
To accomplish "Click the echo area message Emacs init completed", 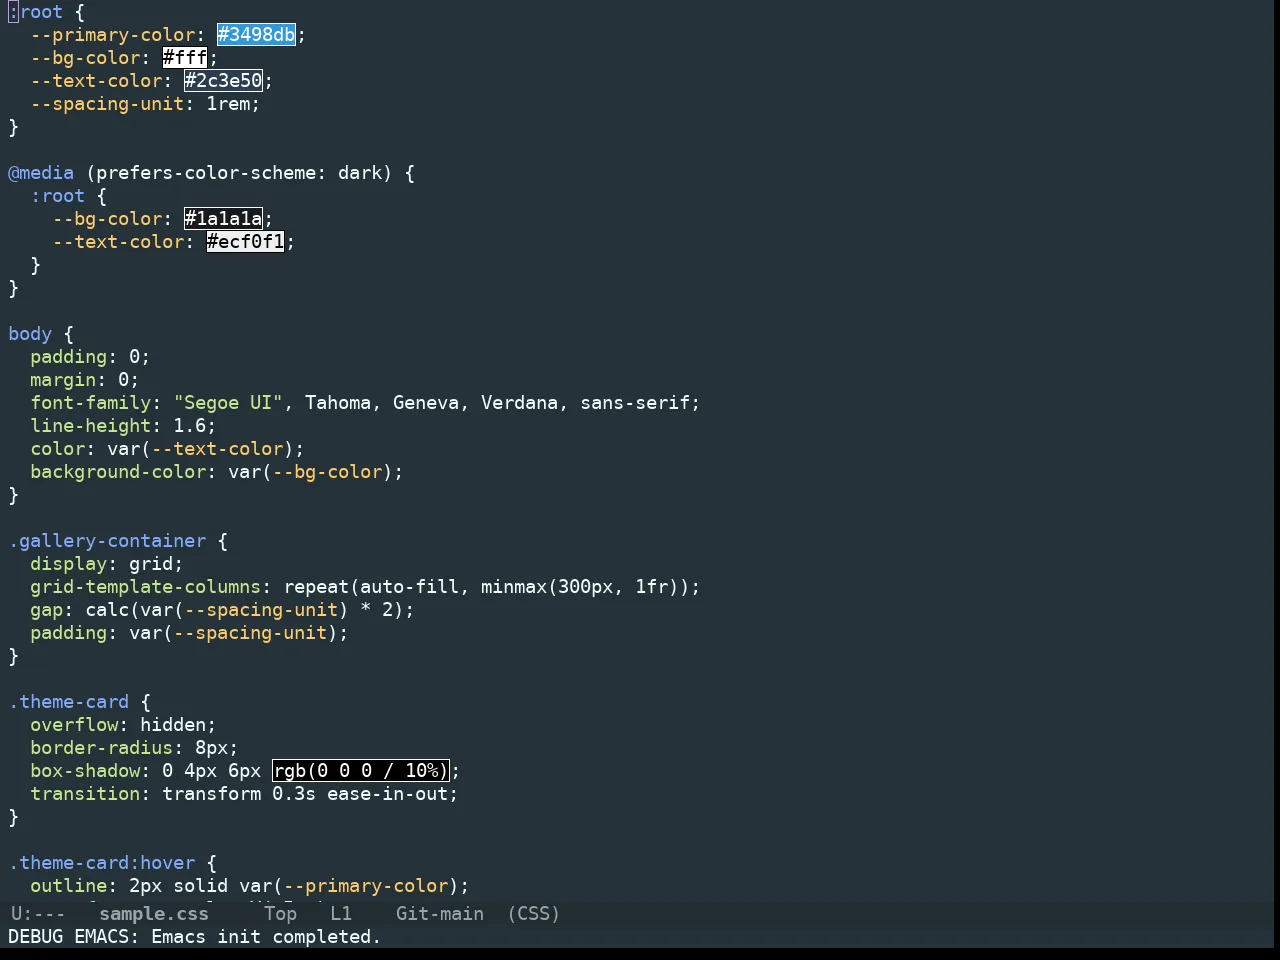I will [195, 937].
